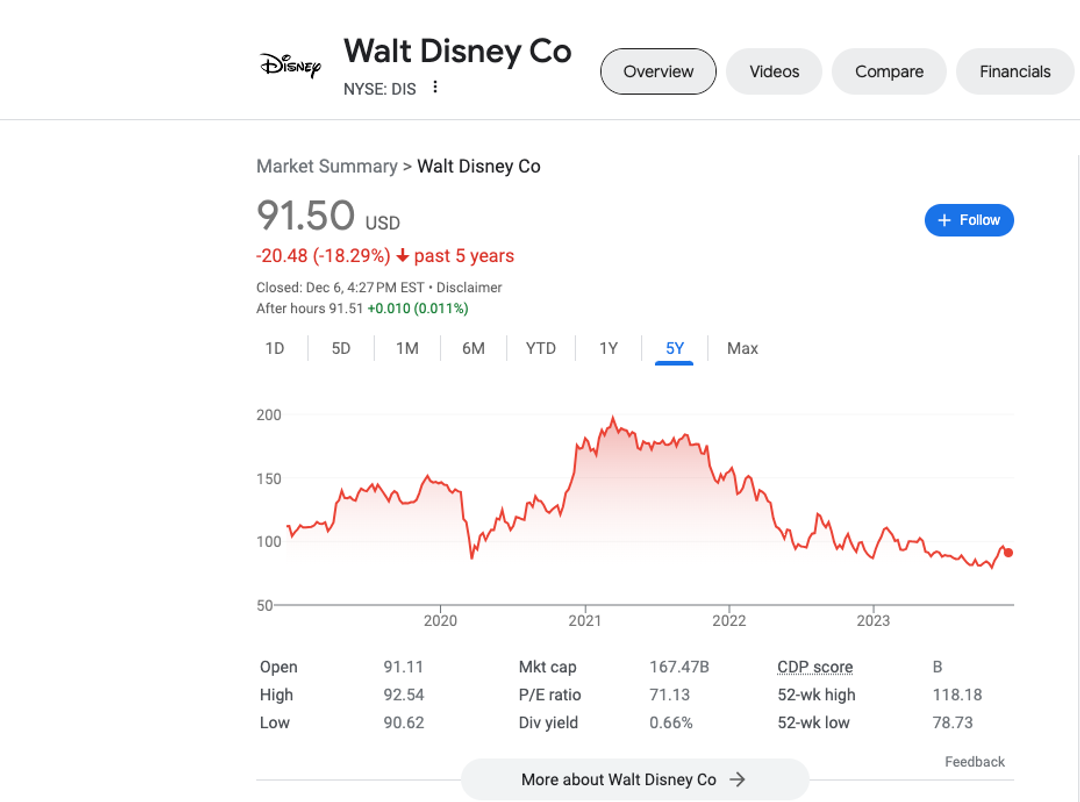The height and width of the screenshot is (802, 1080).
Task: Open the three-dot menu beside NYSE: DIS
Action: click(435, 88)
